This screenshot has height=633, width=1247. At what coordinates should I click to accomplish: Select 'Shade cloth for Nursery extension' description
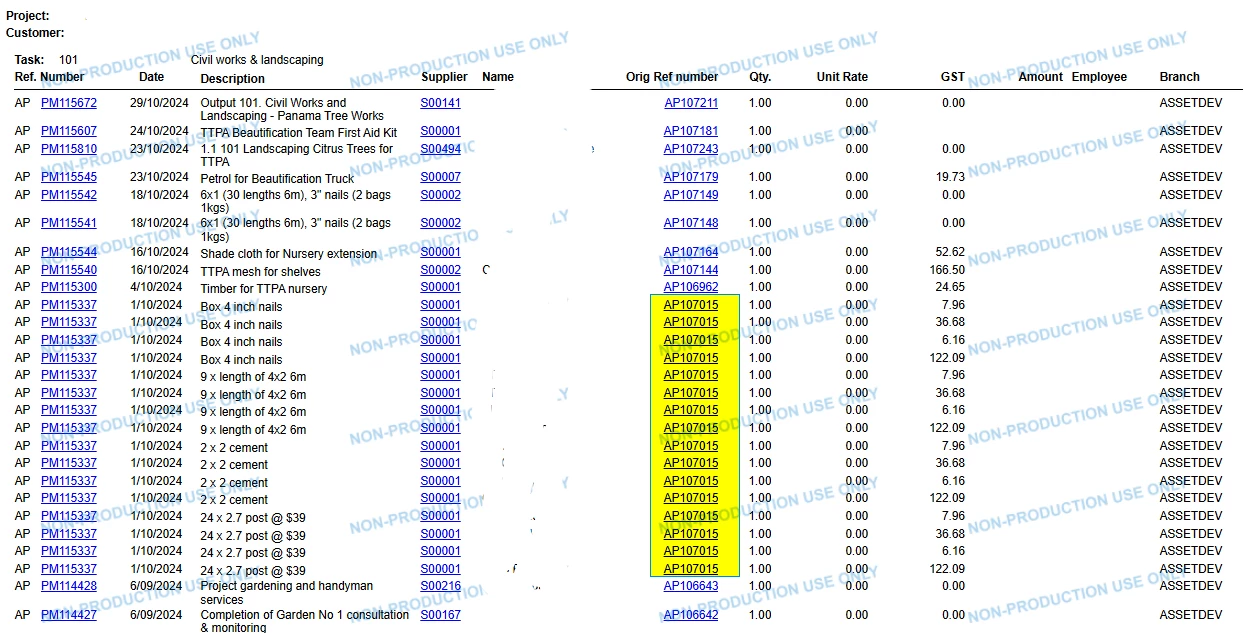(x=289, y=254)
